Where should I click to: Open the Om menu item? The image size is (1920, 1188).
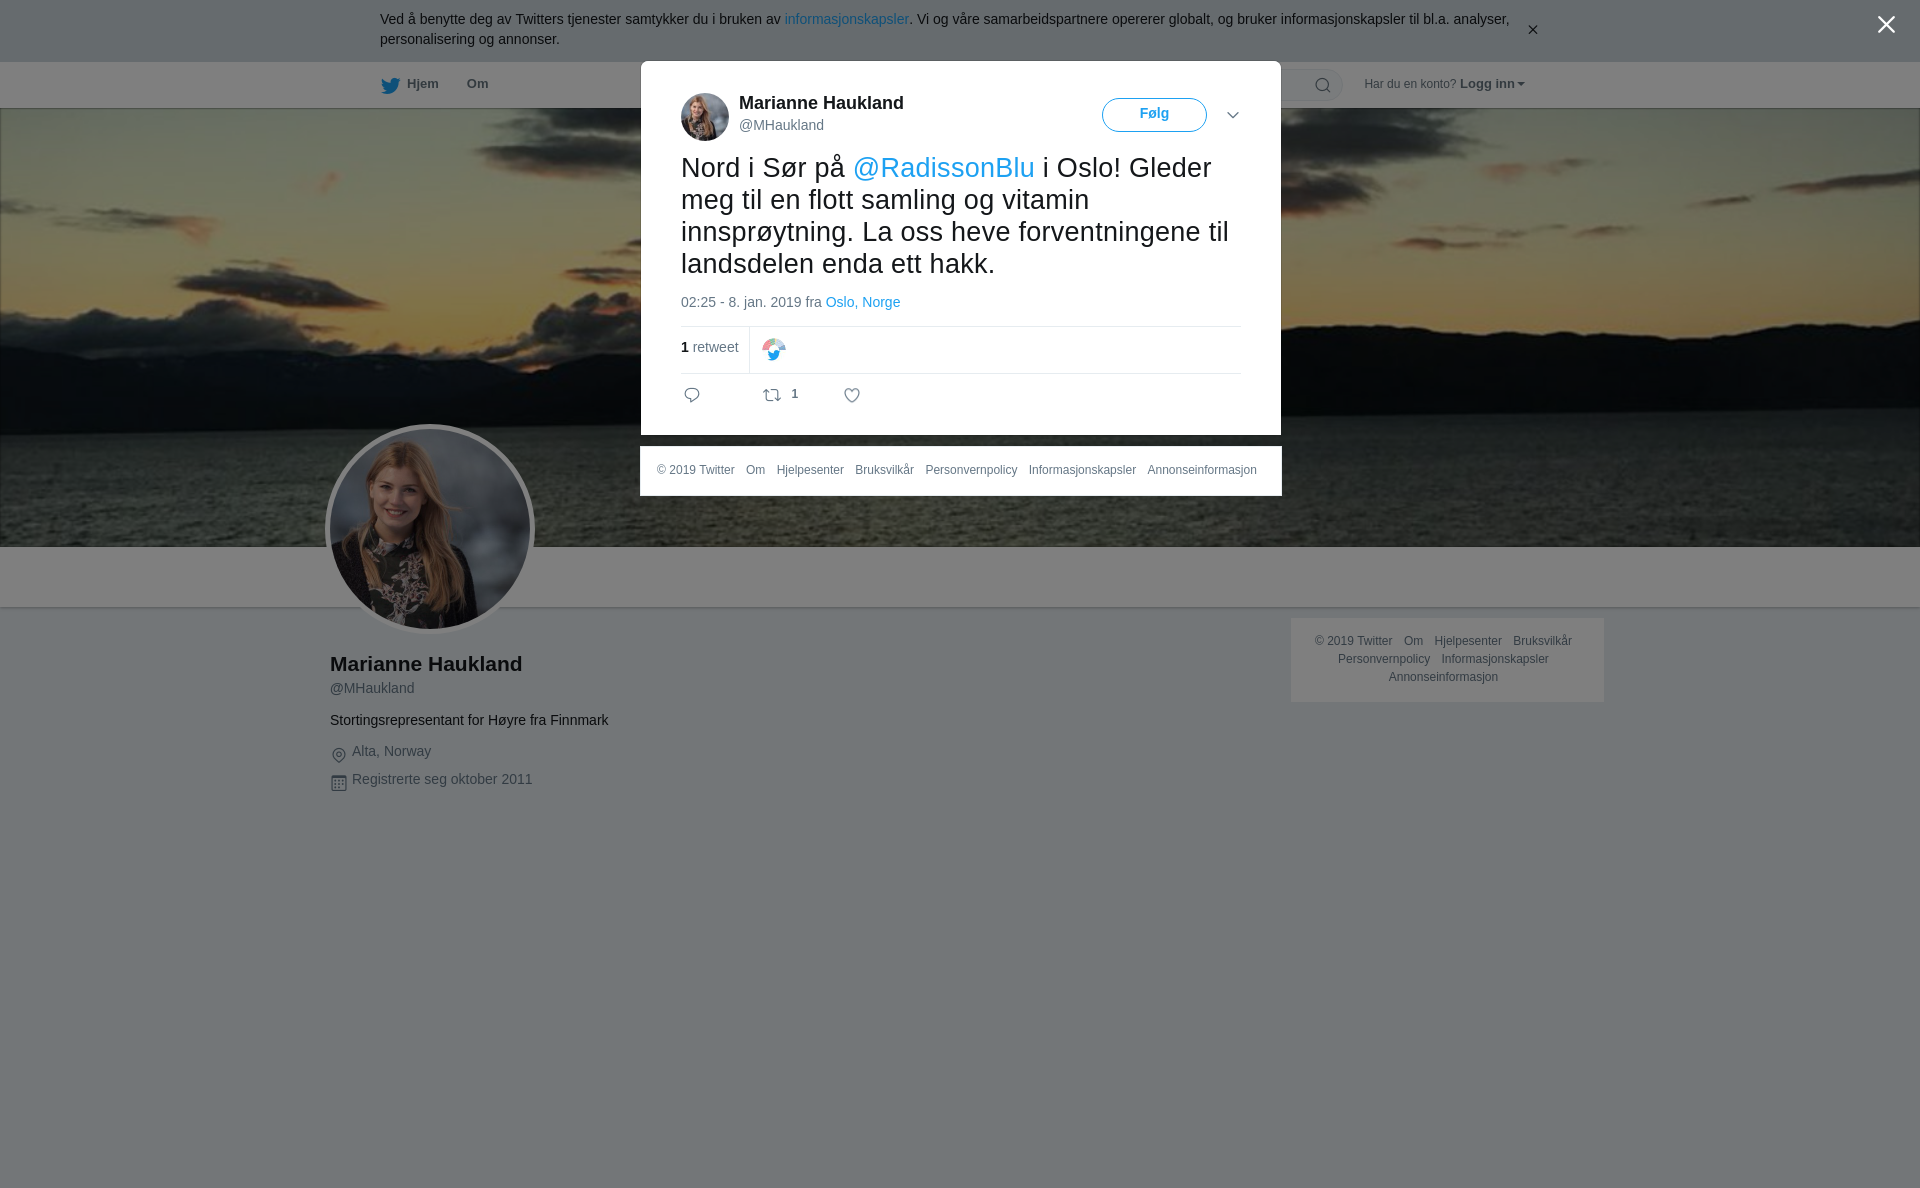pos(477,84)
